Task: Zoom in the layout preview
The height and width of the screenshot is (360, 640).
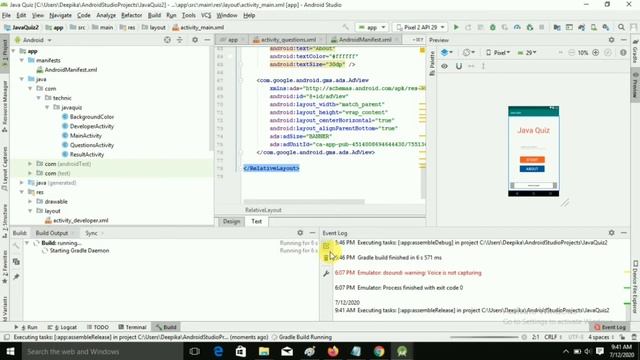Action: point(596,53)
